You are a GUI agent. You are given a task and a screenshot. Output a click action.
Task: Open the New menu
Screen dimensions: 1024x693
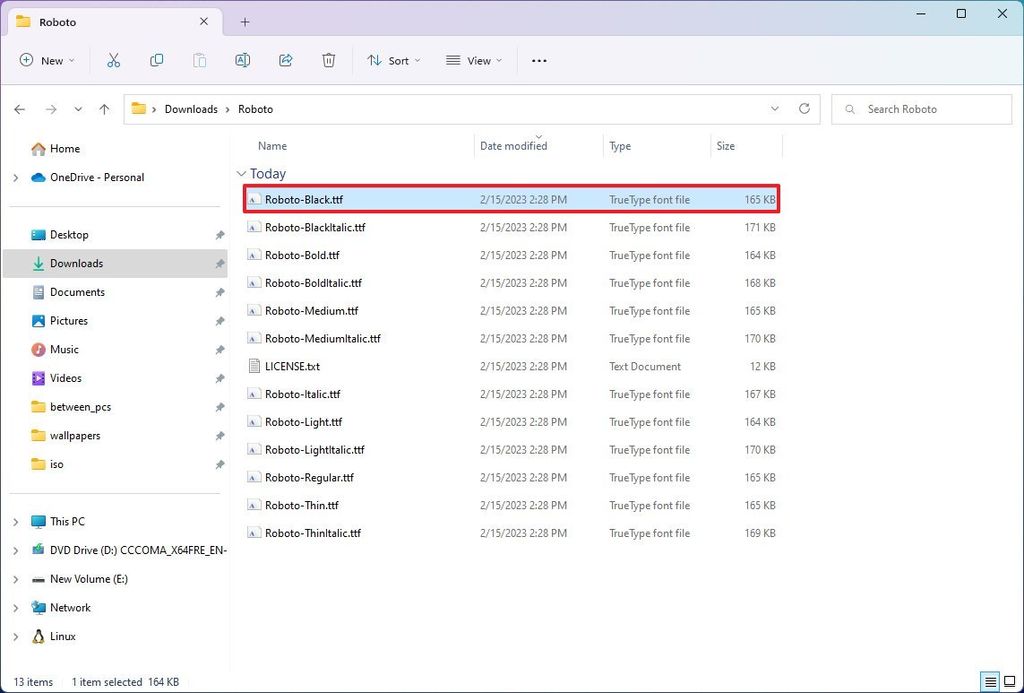[46, 60]
